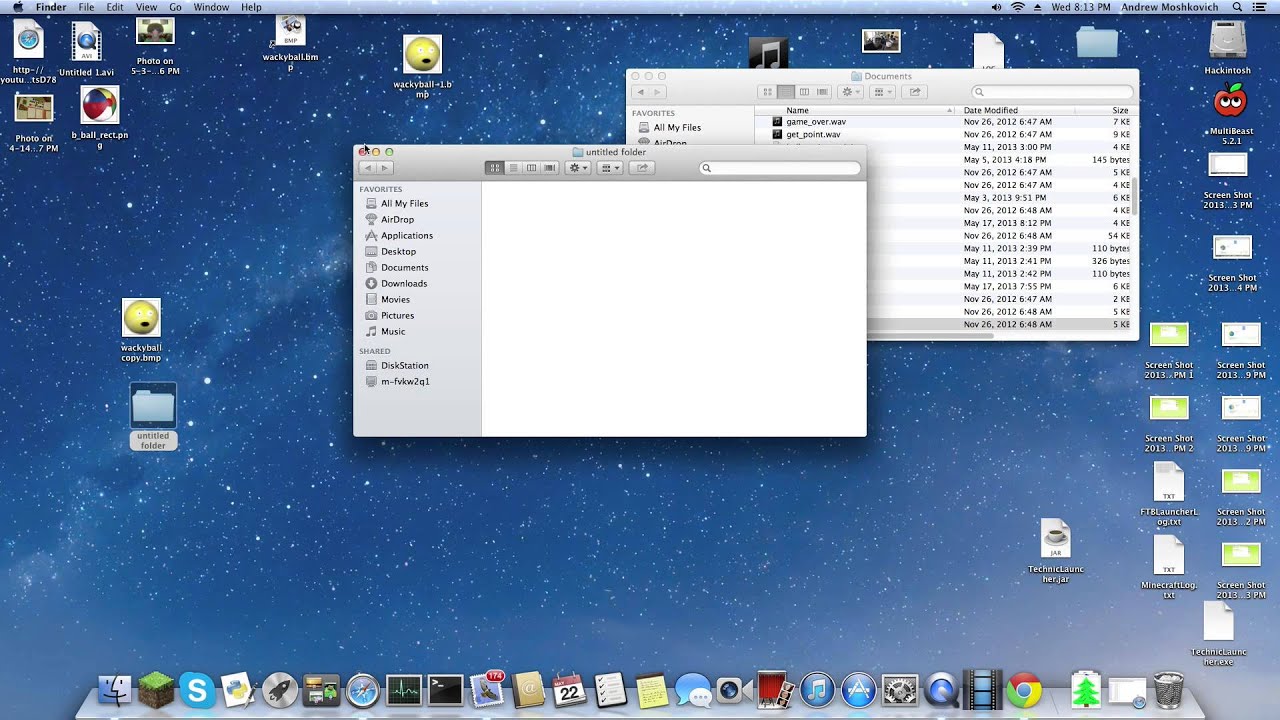Open the File menu
This screenshot has height=720, width=1280.
[x=86, y=7]
